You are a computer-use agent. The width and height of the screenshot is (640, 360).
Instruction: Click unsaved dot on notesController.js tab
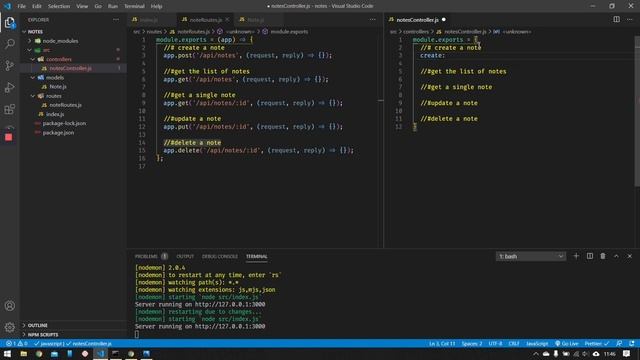point(444,20)
